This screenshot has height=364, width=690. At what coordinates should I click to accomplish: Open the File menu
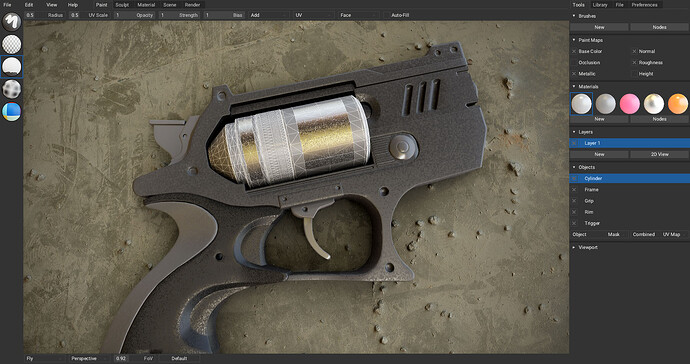pos(7,5)
